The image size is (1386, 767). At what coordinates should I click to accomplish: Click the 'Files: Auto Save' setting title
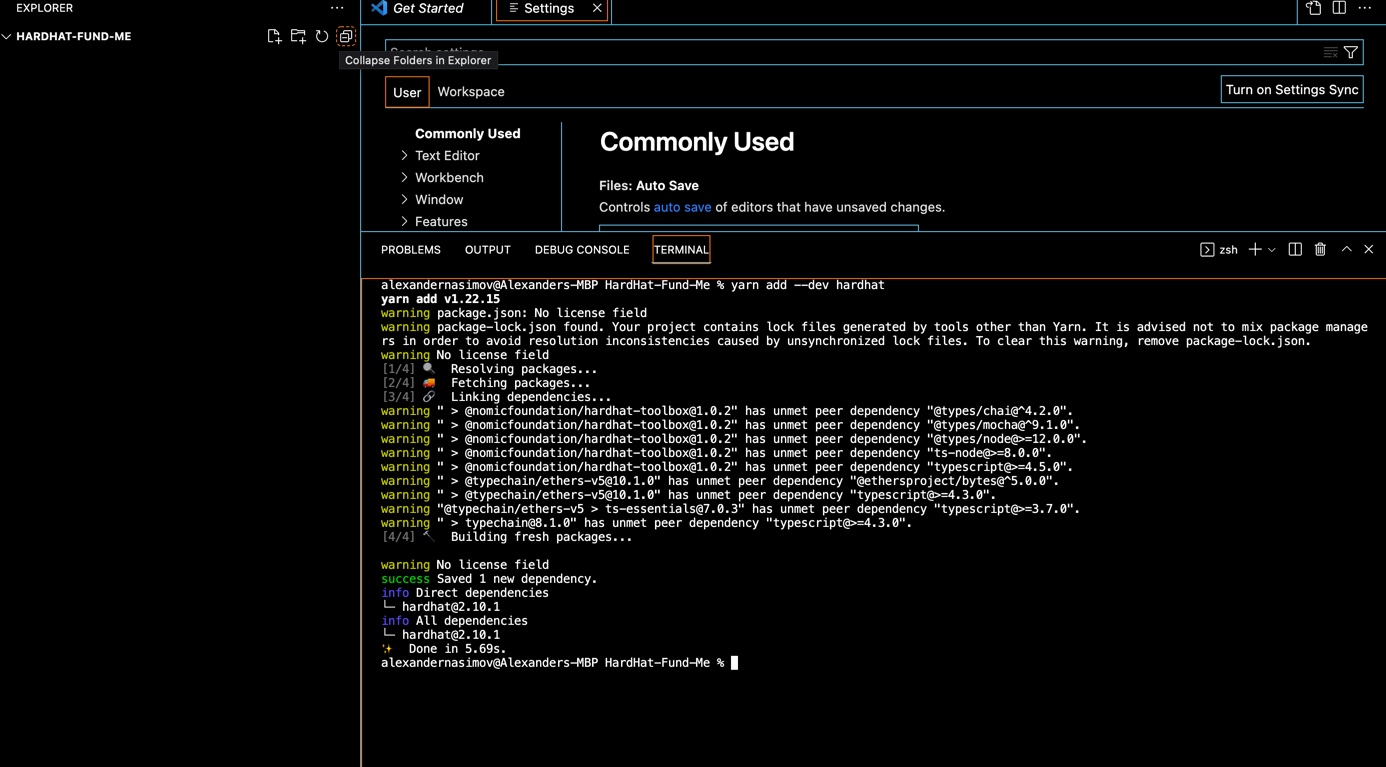[x=649, y=185]
